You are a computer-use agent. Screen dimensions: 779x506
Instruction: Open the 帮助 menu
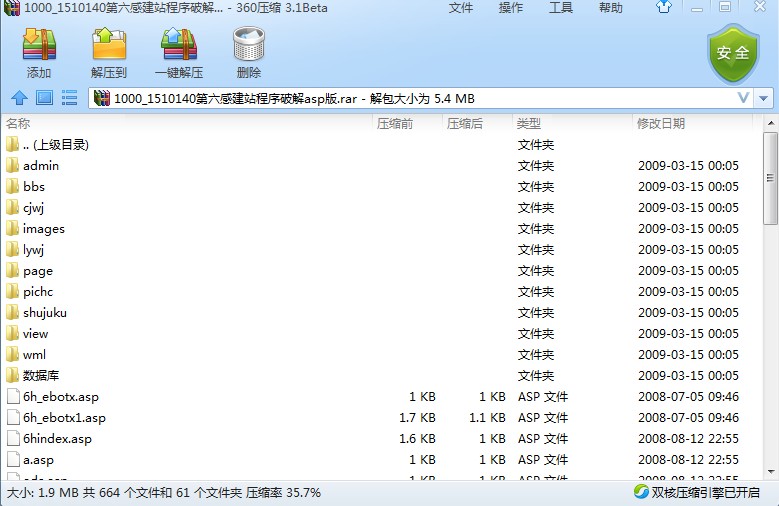(610, 8)
